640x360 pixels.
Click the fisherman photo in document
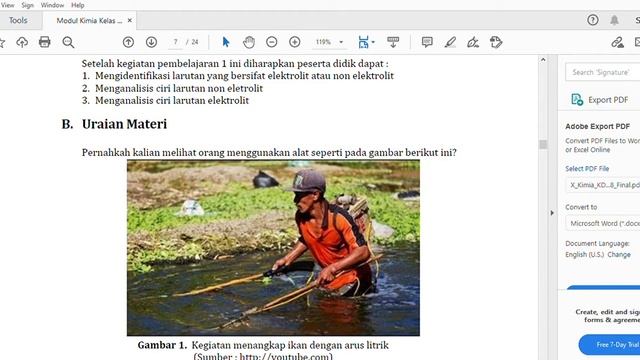(x=273, y=248)
